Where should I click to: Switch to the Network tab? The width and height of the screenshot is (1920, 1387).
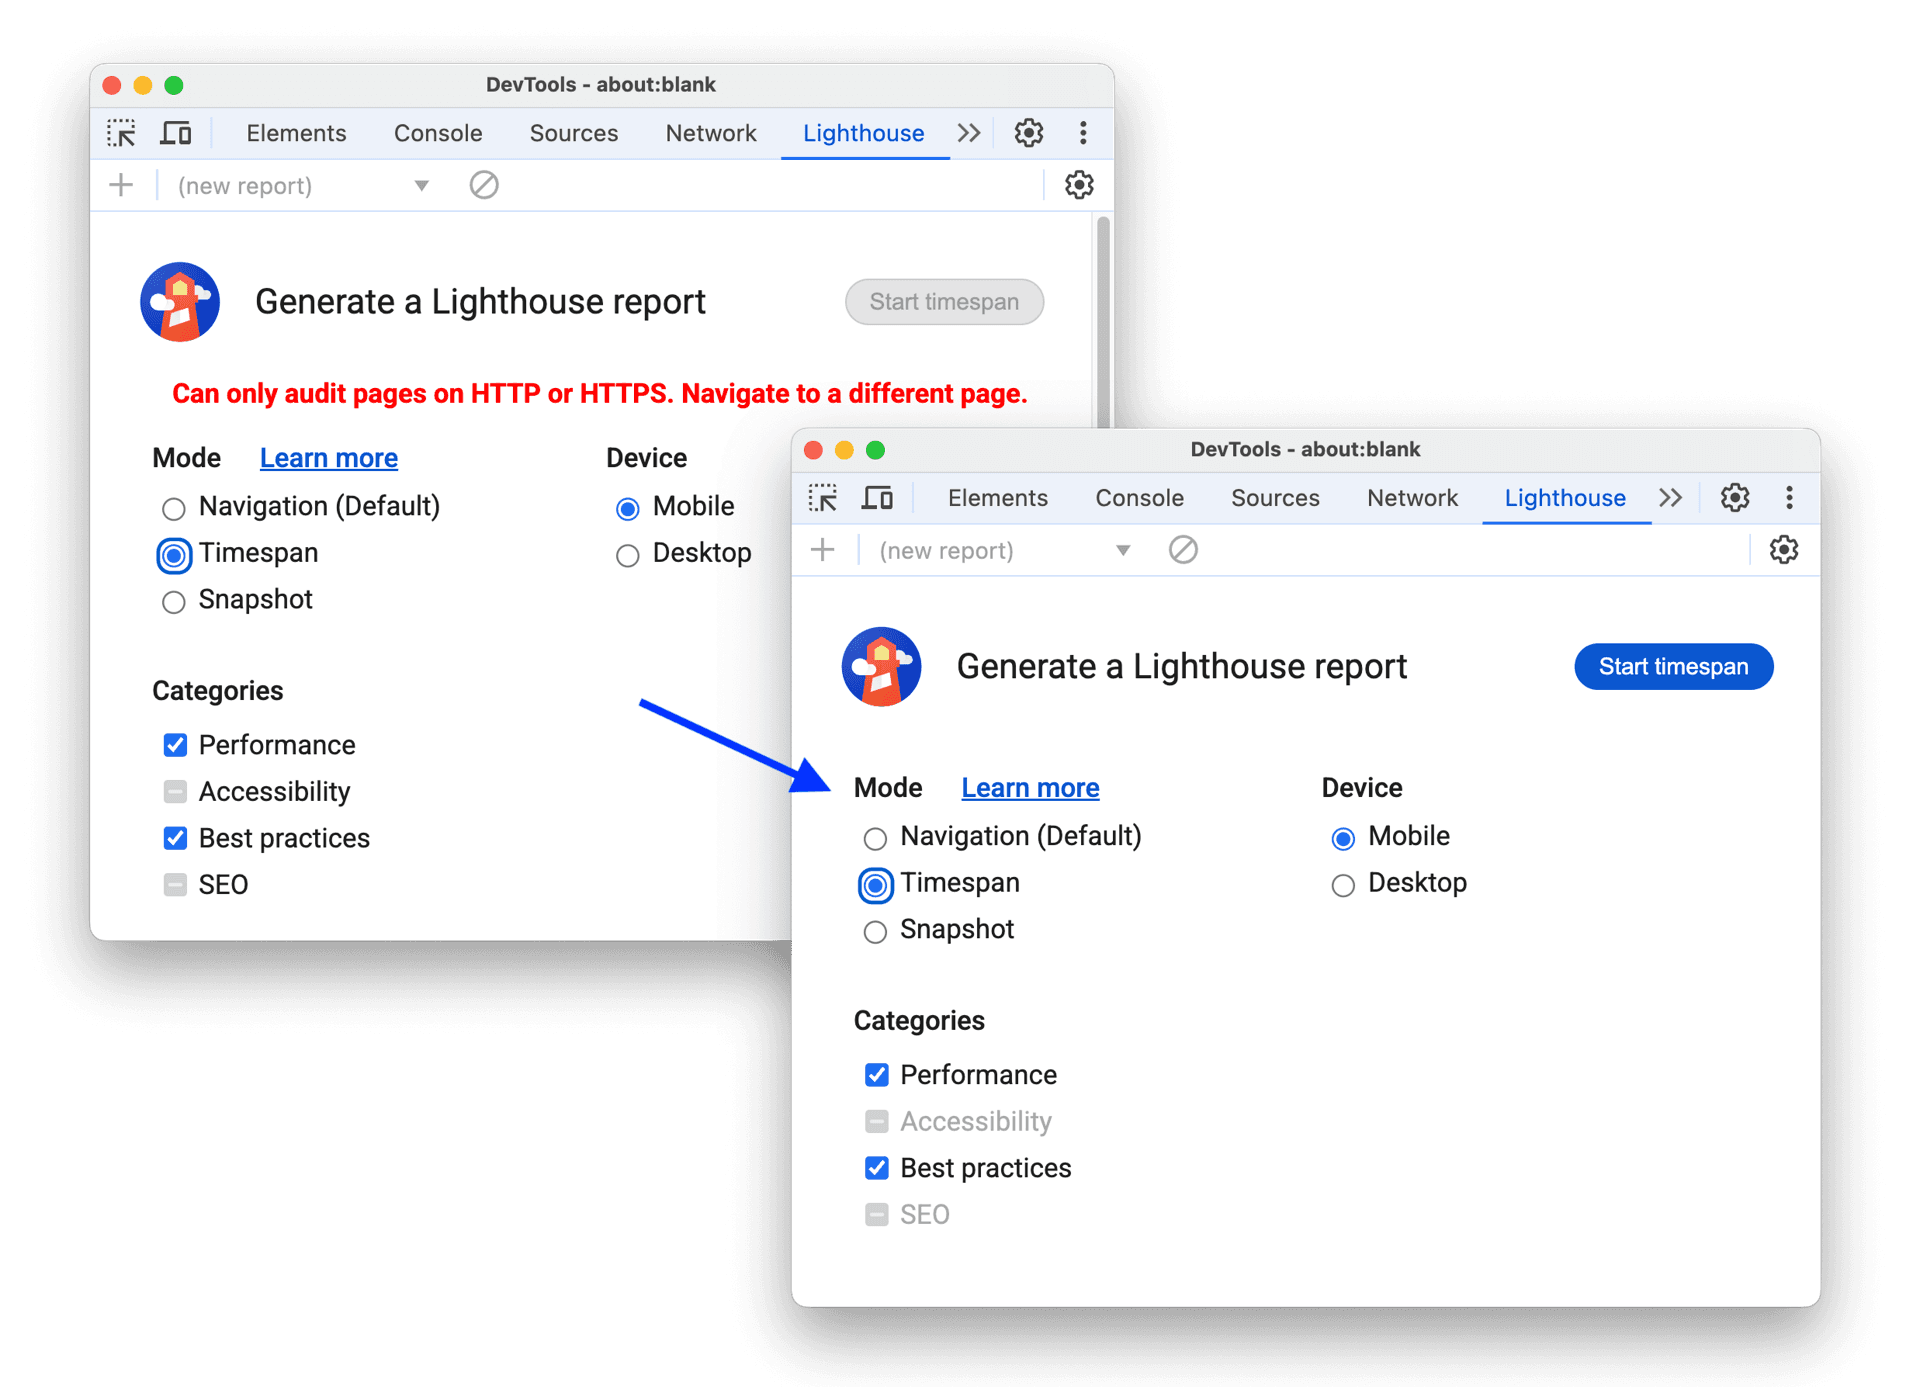pyautogui.click(x=1411, y=497)
